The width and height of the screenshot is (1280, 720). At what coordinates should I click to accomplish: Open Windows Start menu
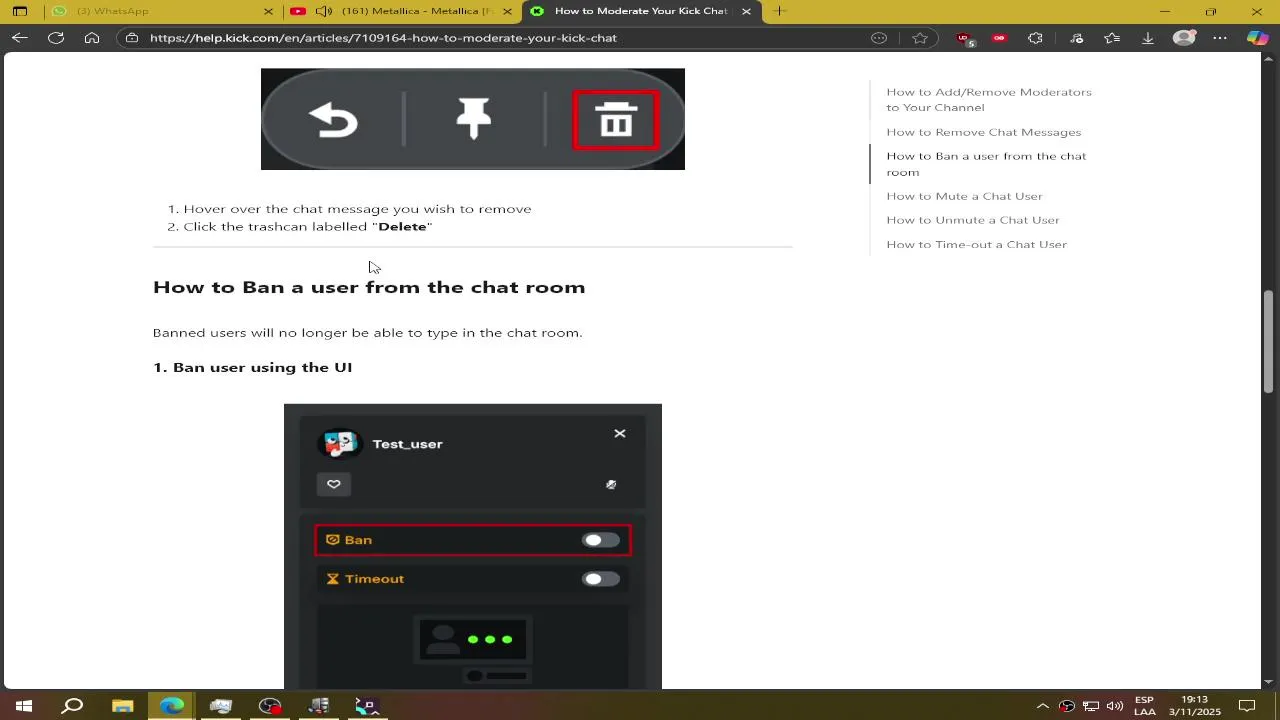pos(24,706)
